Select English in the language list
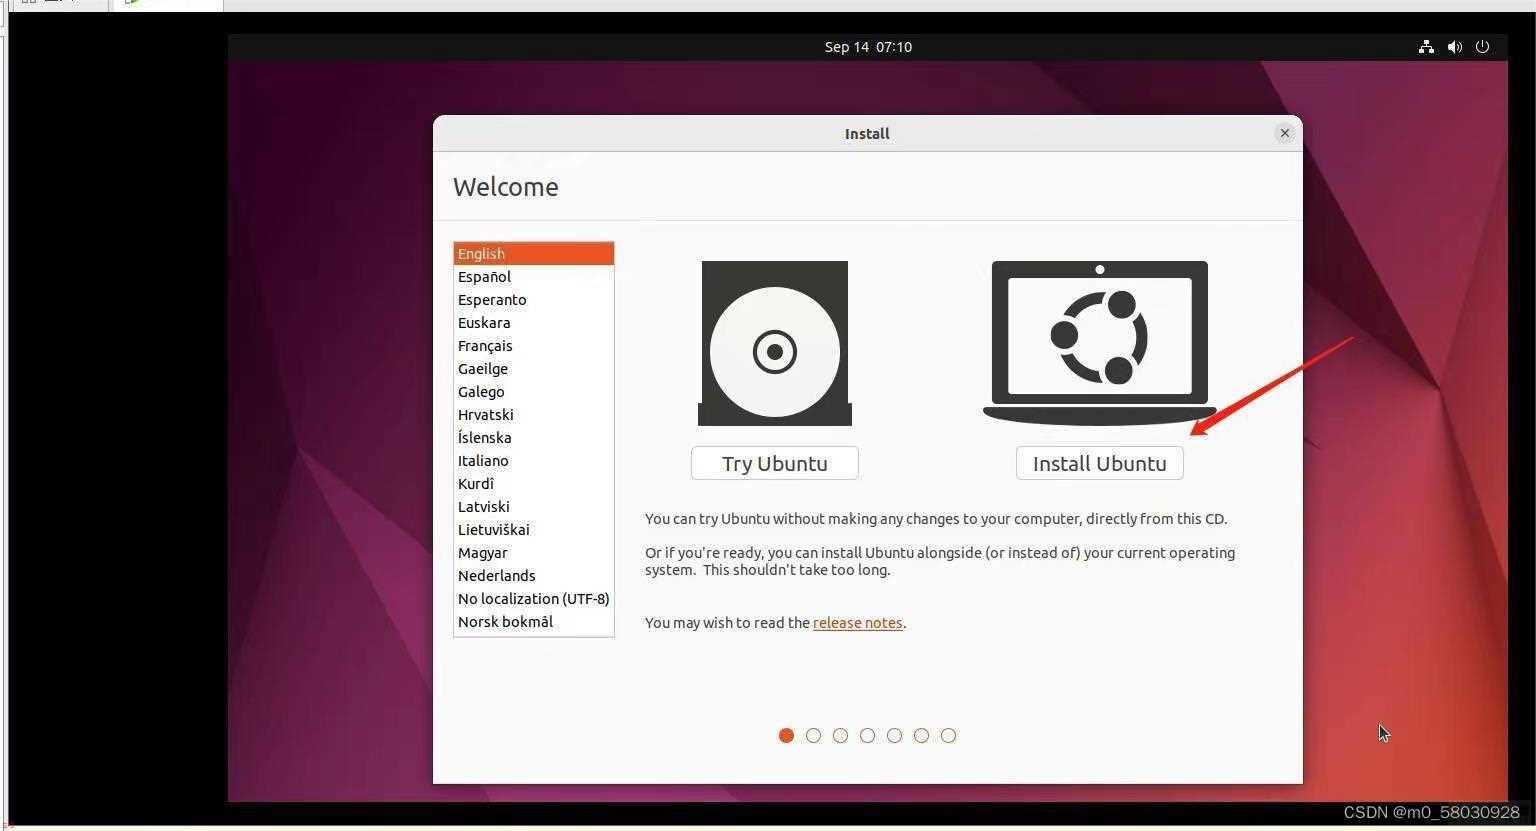This screenshot has width=1536, height=831. pos(534,254)
